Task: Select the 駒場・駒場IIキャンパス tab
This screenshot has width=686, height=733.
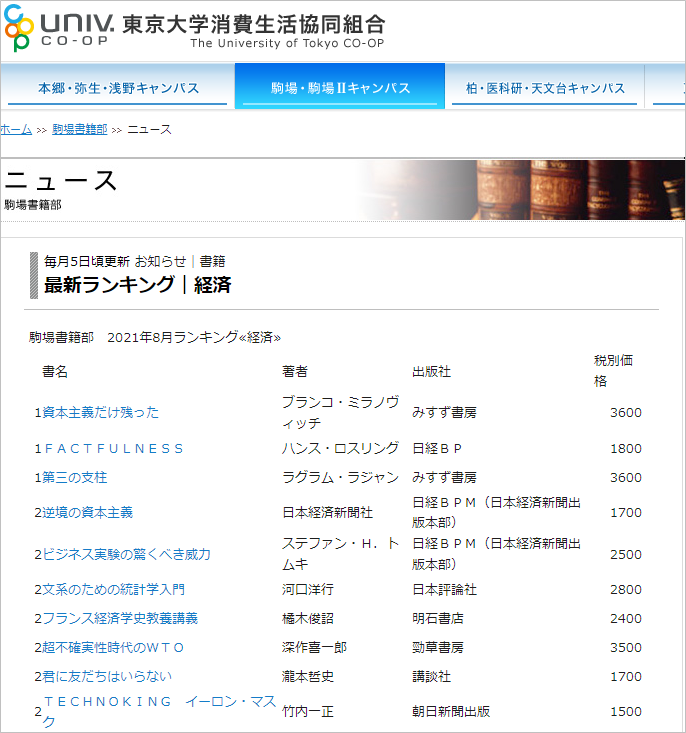Action: click(x=340, y=88)
